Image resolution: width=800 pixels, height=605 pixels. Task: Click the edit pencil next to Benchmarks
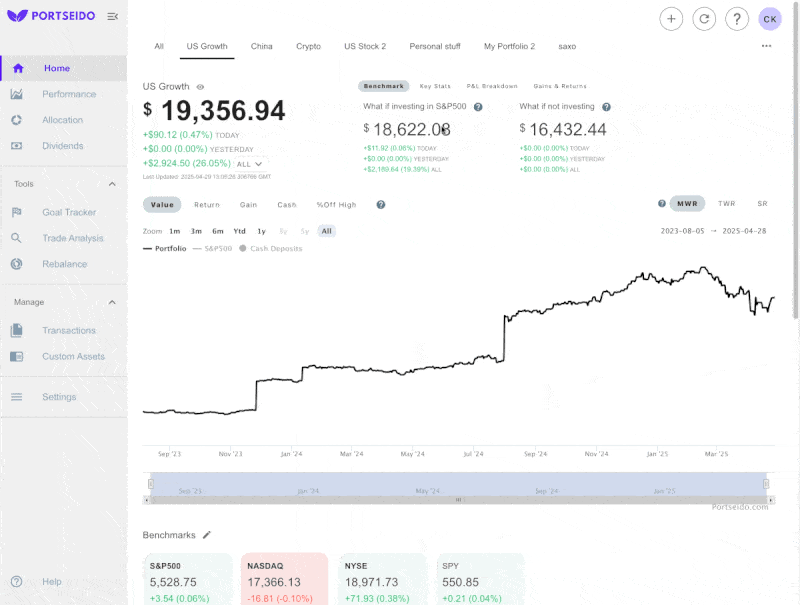(207, 534)
